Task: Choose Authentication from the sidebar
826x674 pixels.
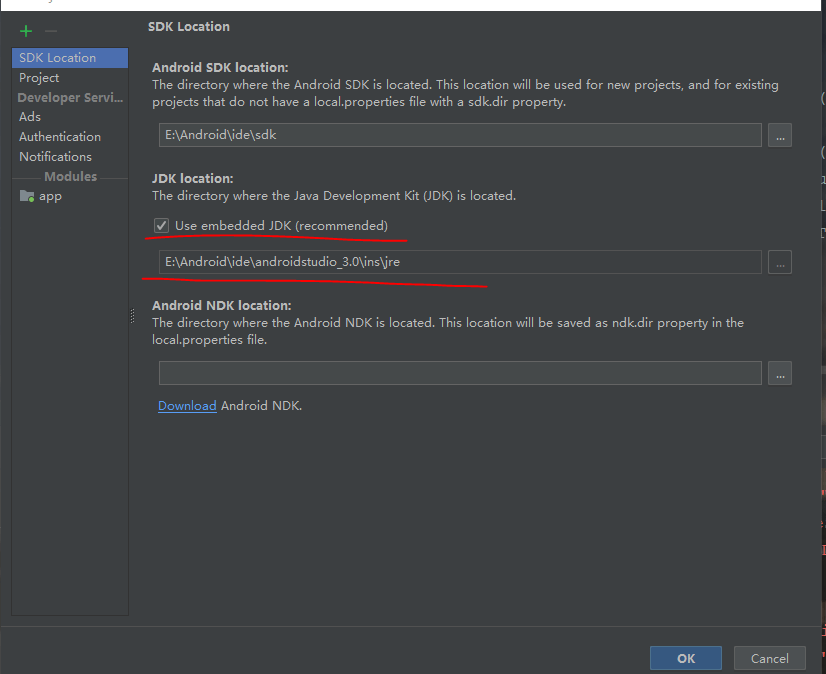Action: click(x=59, y=136)
